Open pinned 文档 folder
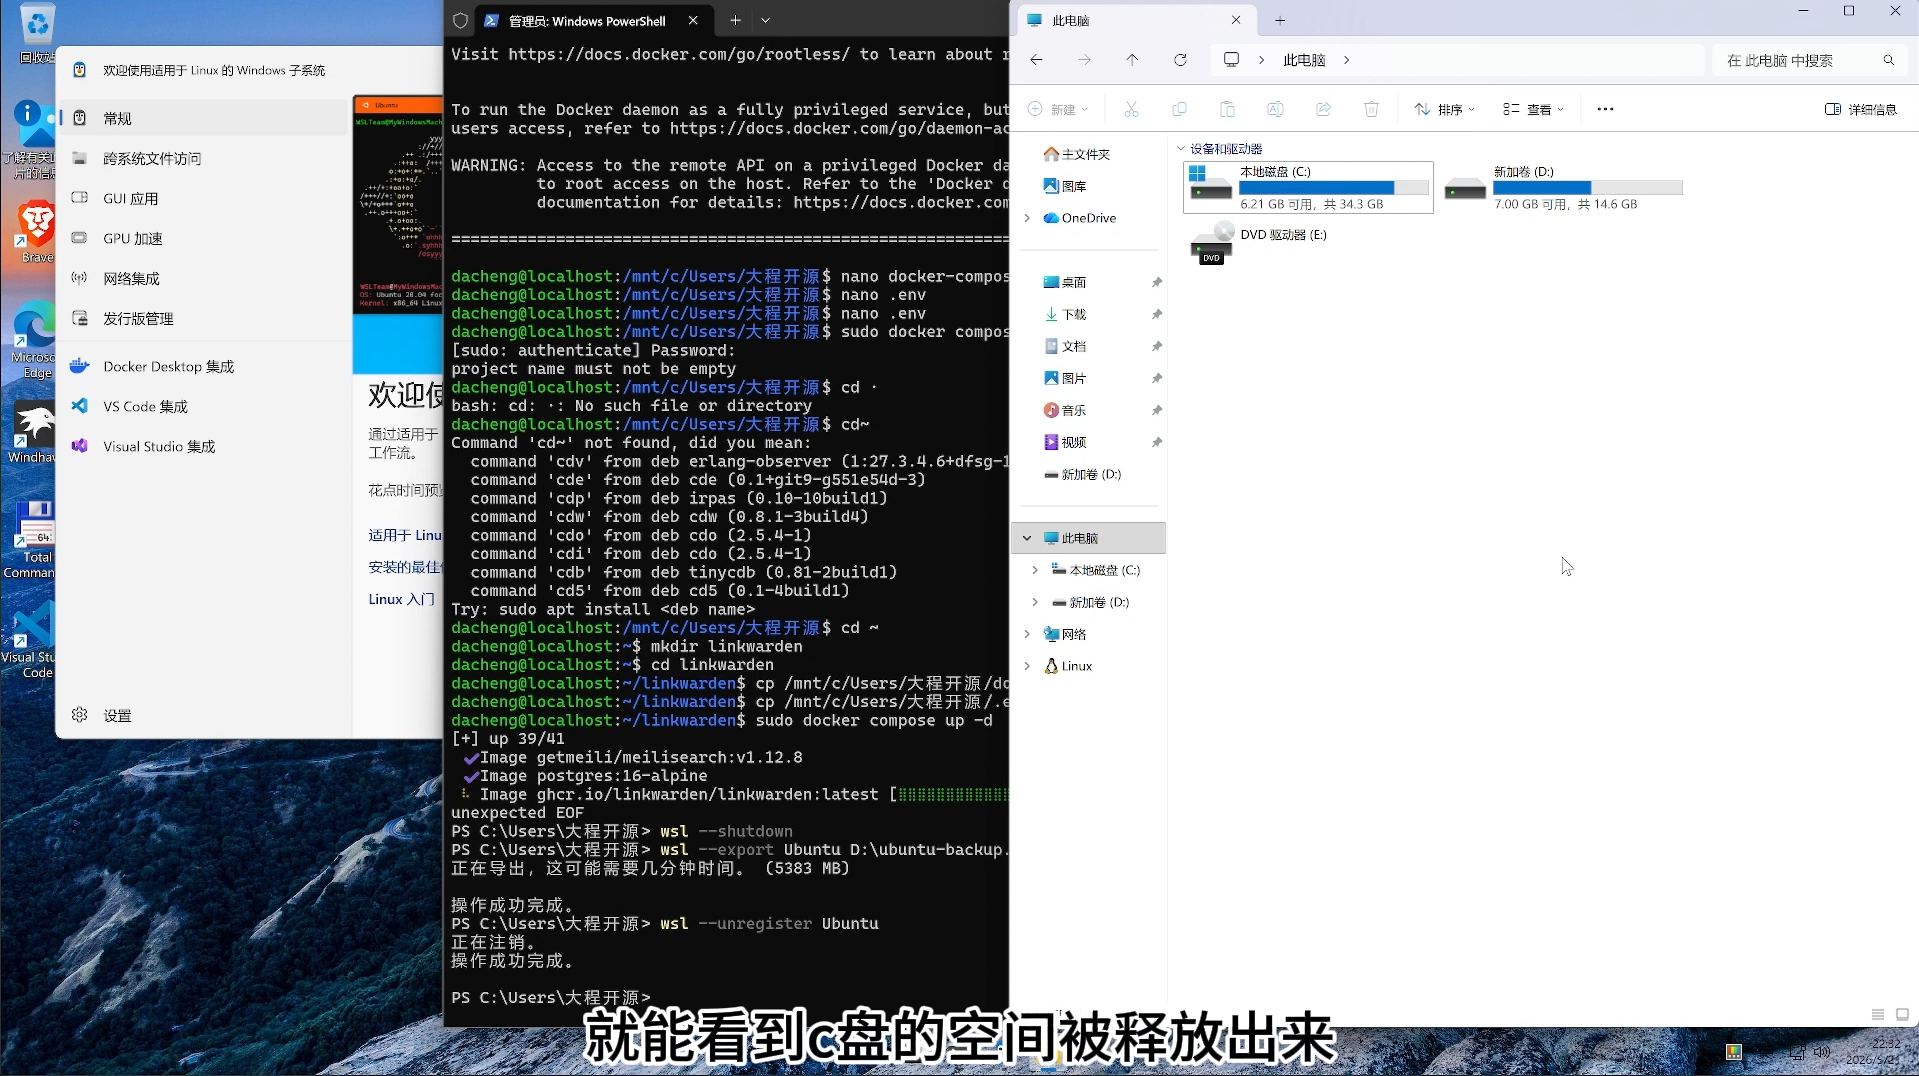 coord(1064,346)
